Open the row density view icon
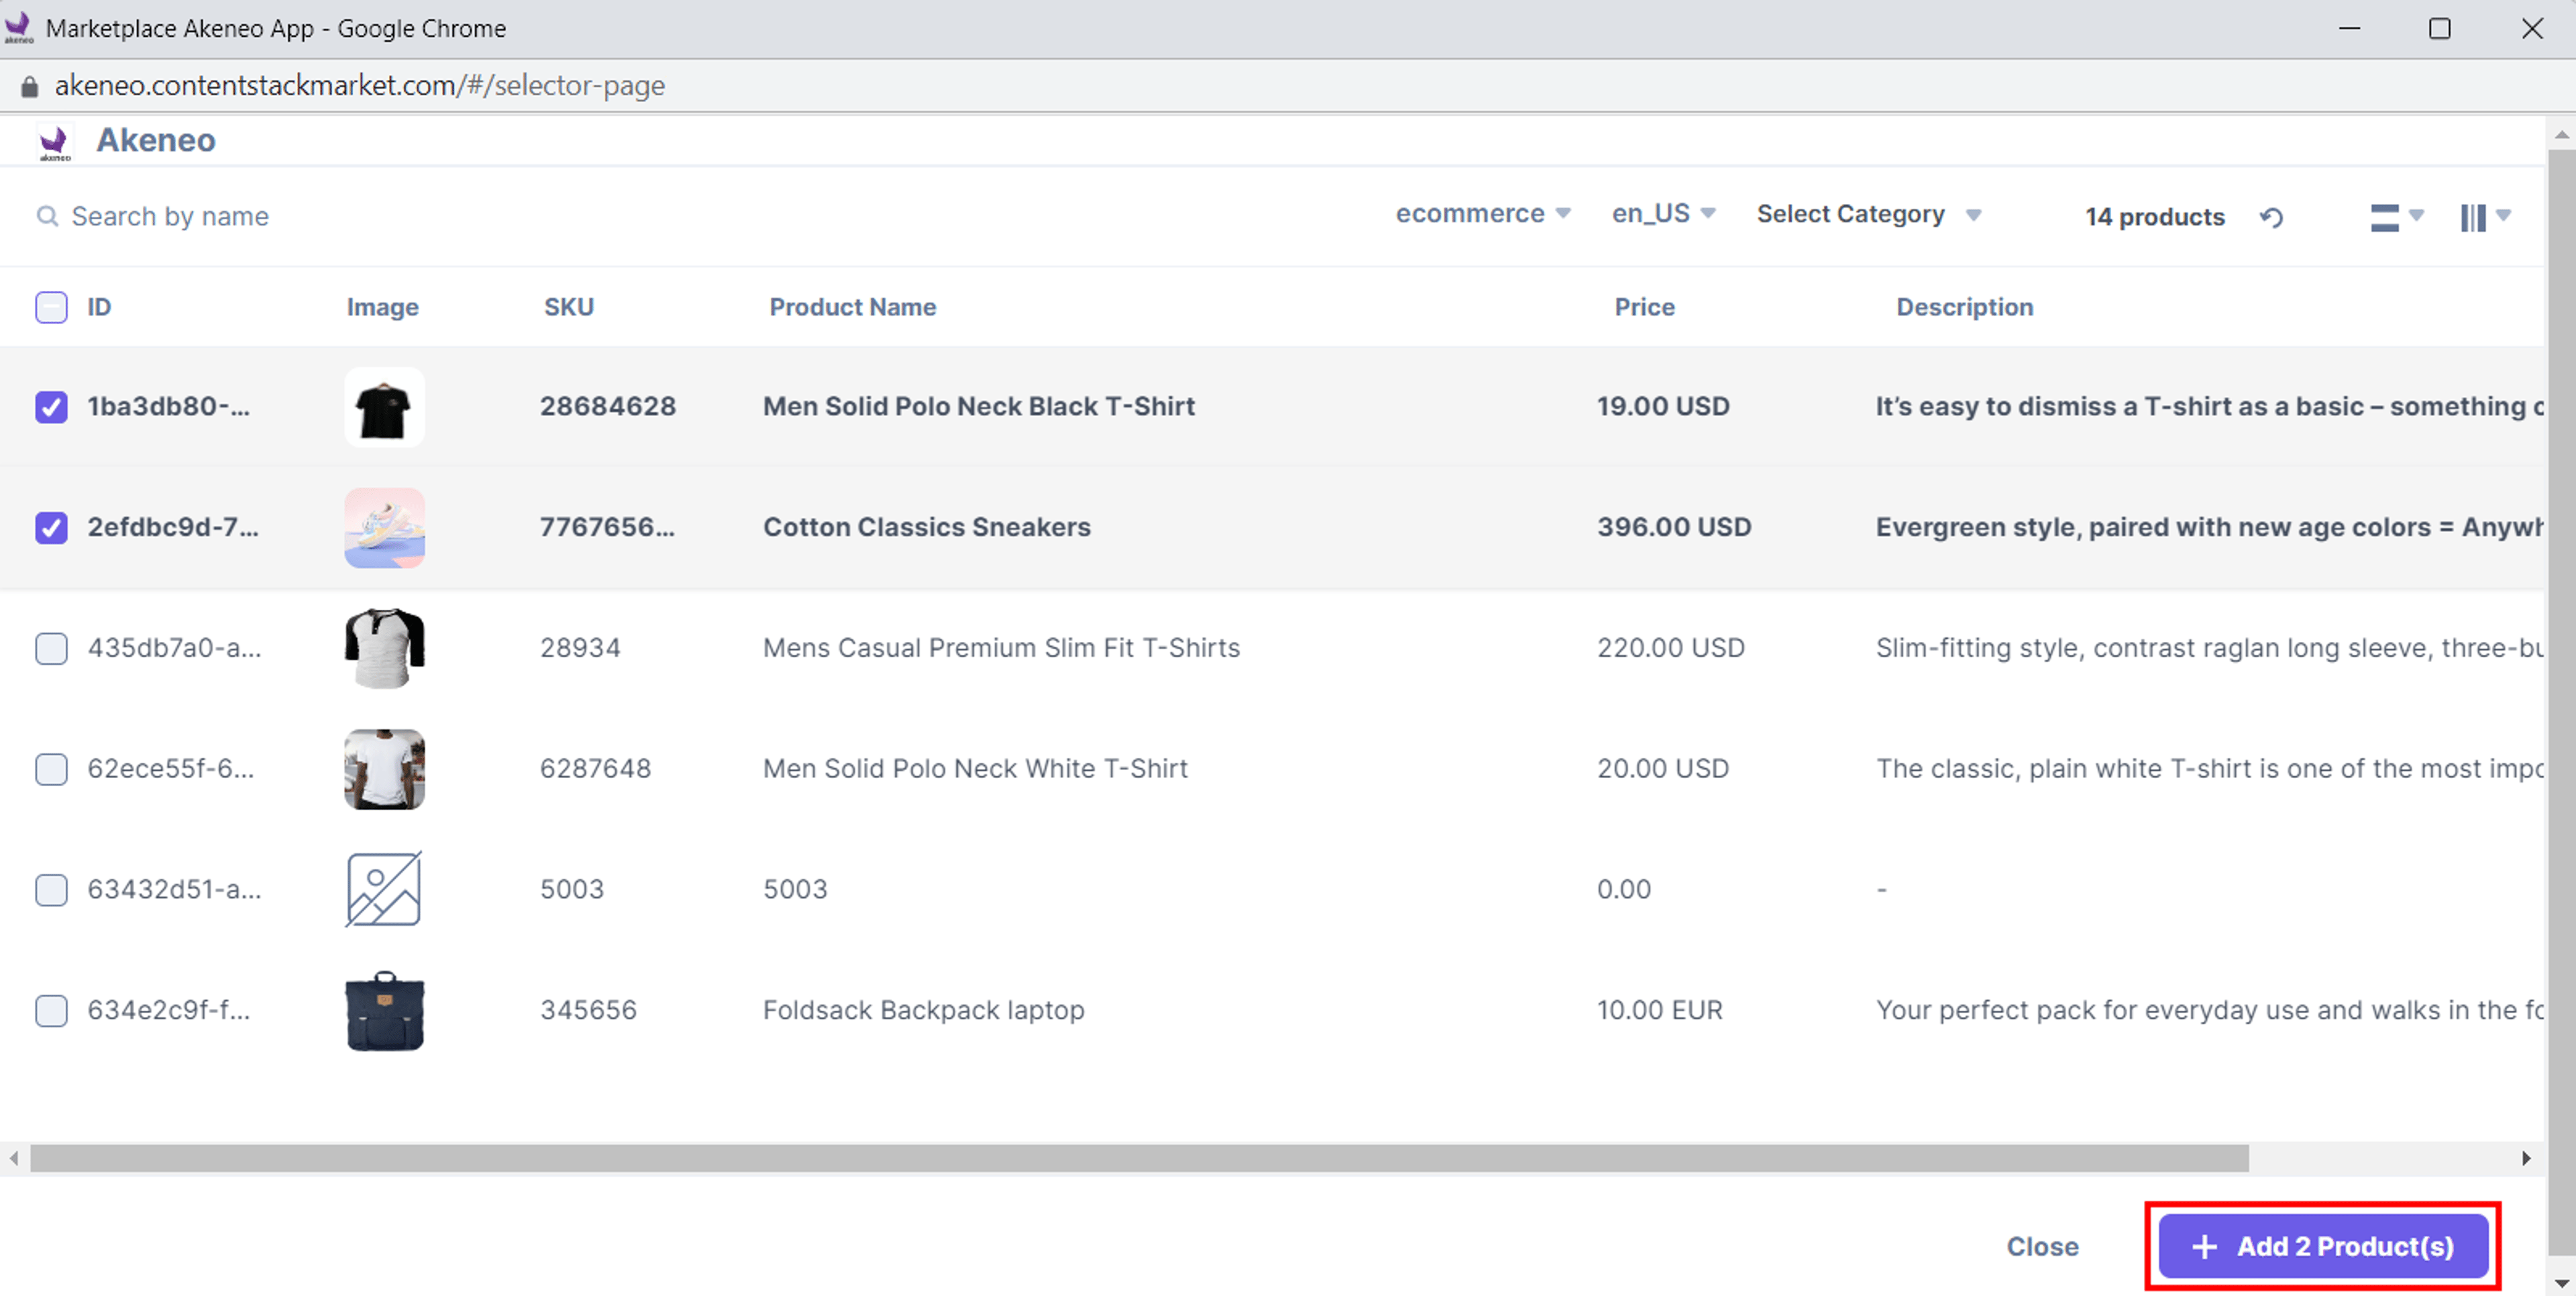 coord(2396,217)
